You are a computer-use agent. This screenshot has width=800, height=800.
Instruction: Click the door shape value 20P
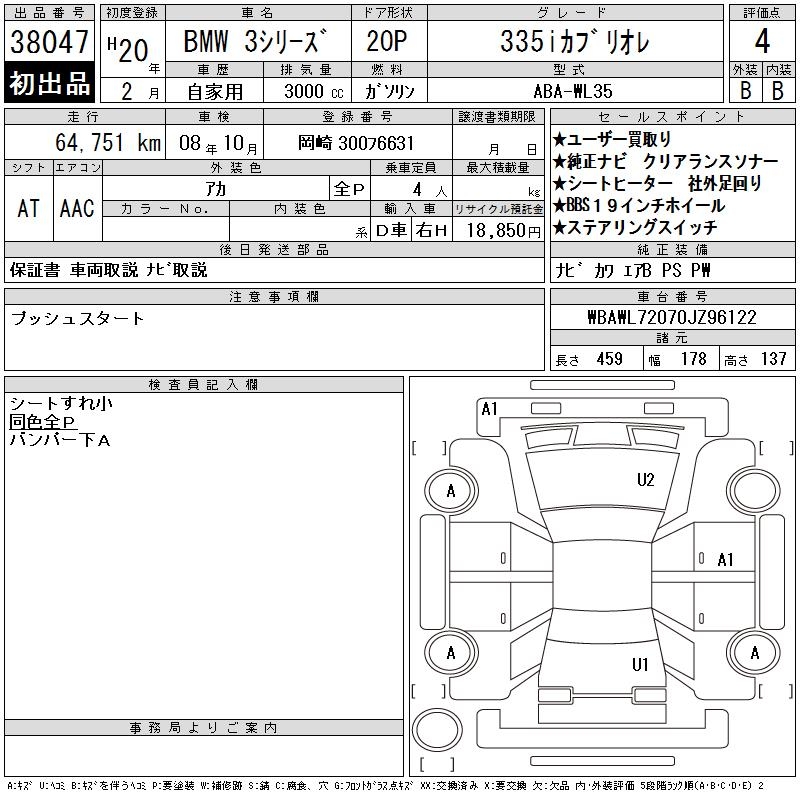387,41
